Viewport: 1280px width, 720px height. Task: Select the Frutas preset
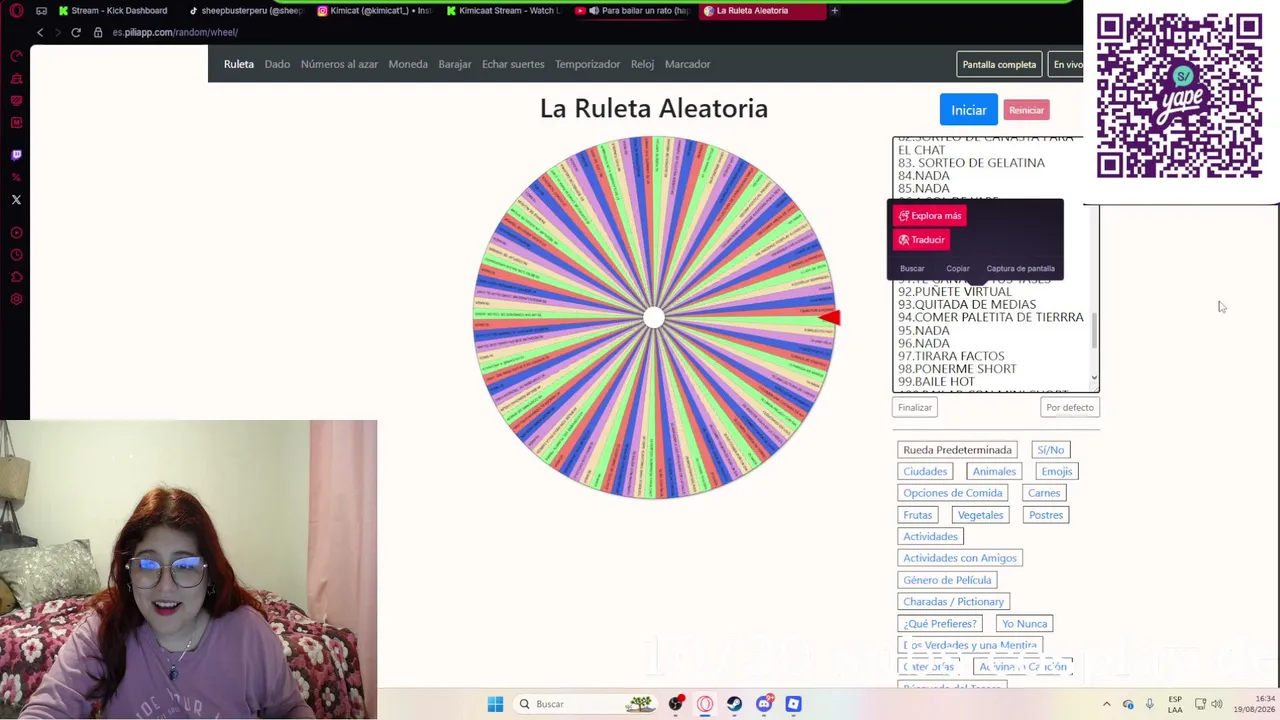(917, 515)
